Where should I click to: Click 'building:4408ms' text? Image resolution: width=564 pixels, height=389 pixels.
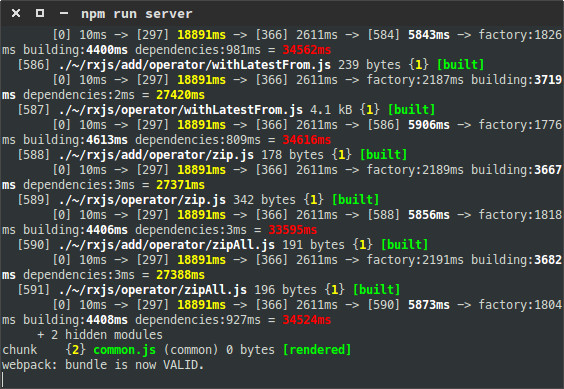click(75, 320)
